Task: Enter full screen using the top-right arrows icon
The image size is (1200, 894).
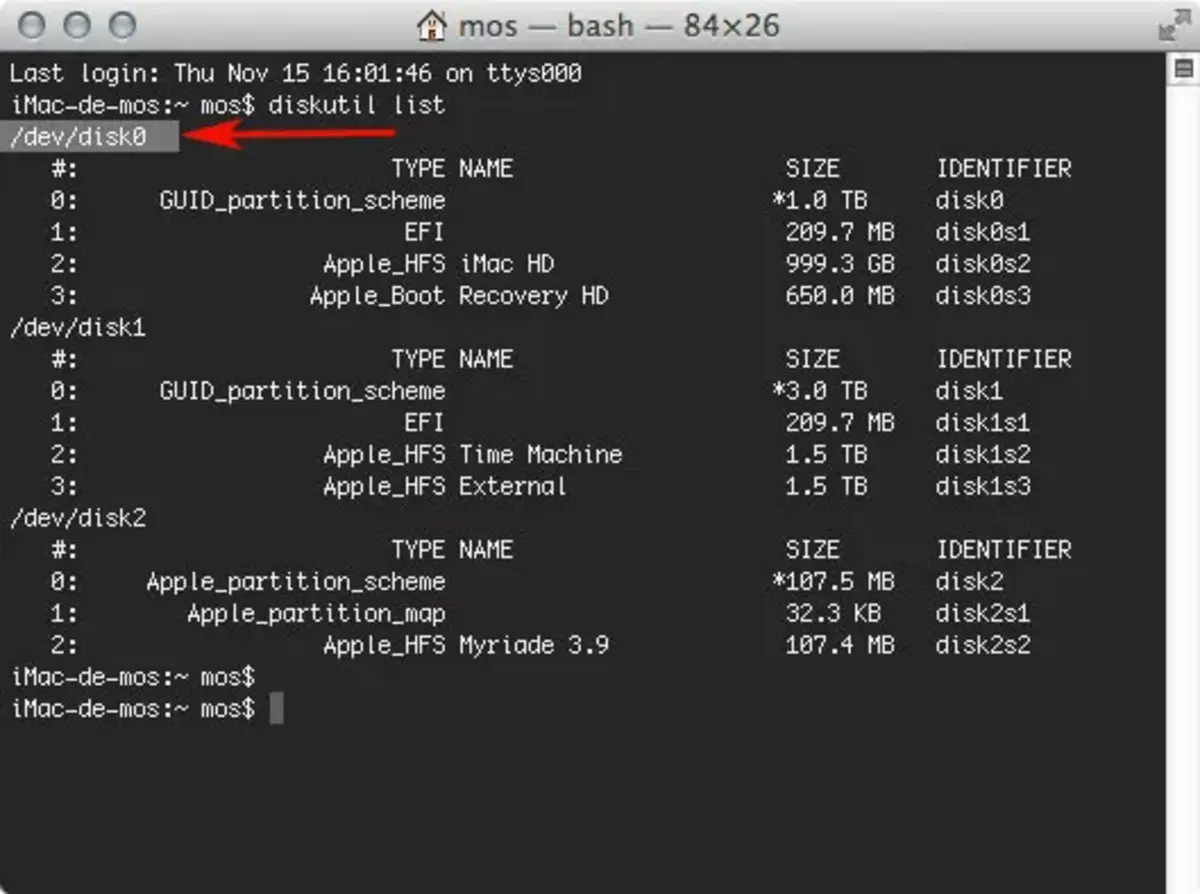Action: (x=1170, y=28)
